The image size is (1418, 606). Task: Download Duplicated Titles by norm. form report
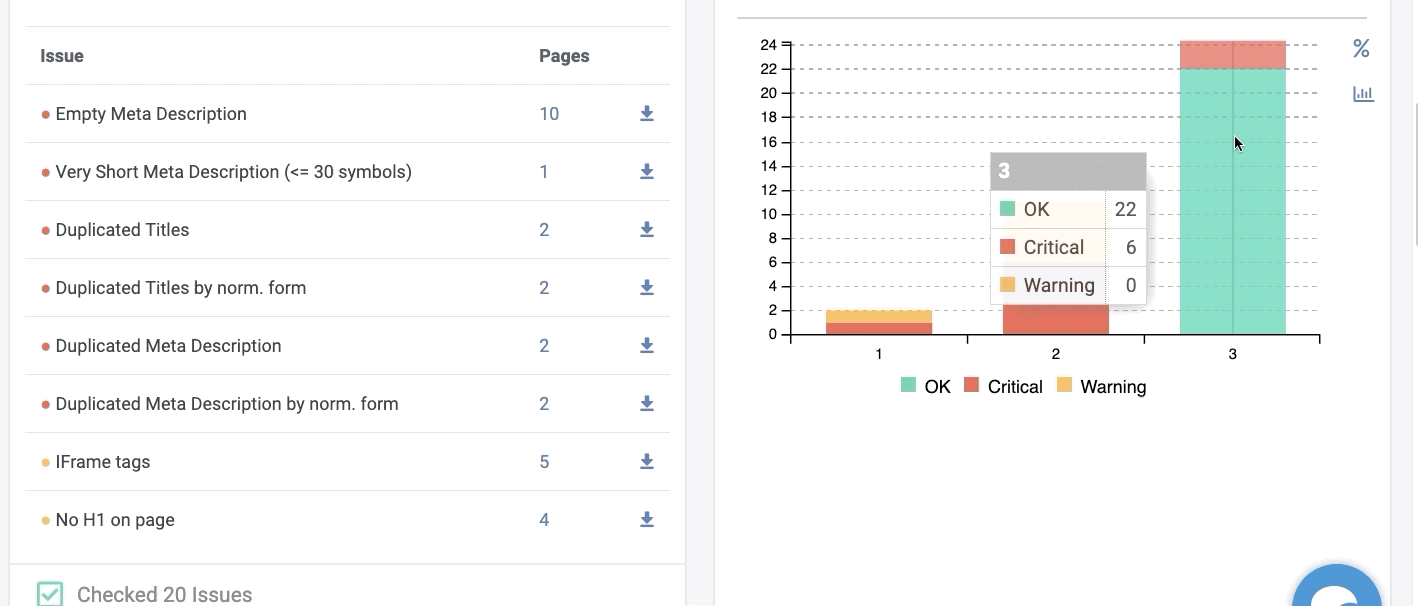coord(647,288)
